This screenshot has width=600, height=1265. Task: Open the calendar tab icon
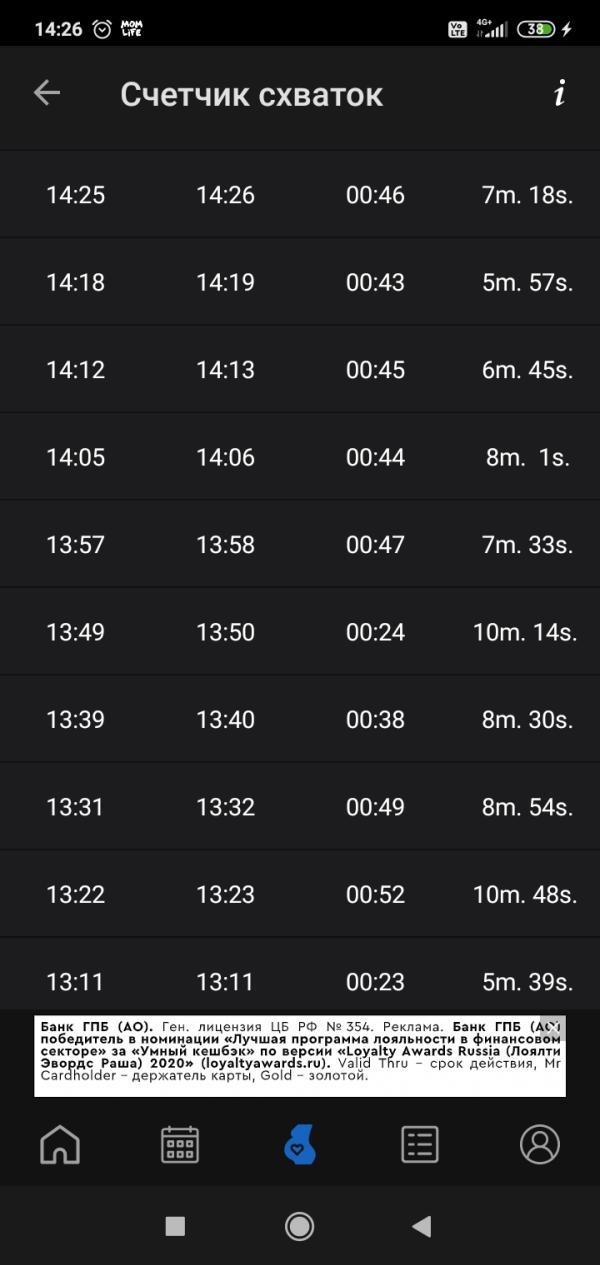(x=180, y=1144)
